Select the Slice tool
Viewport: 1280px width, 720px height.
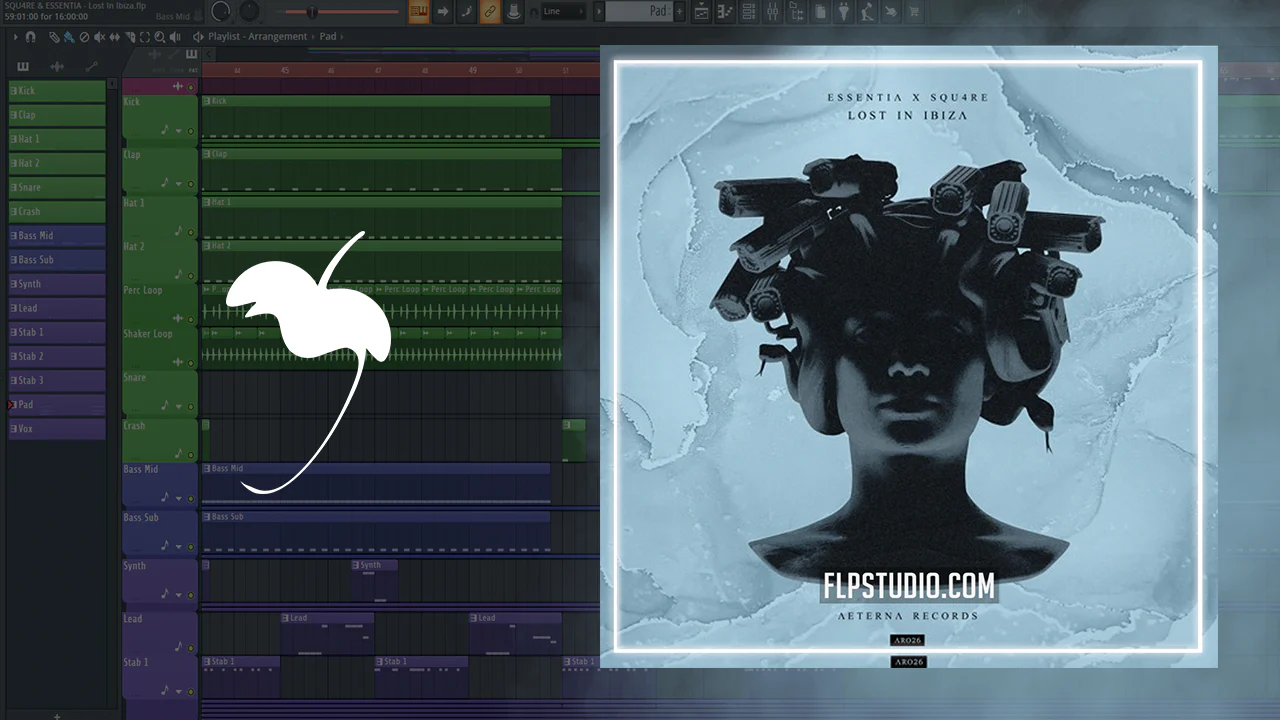click(130, 37)
